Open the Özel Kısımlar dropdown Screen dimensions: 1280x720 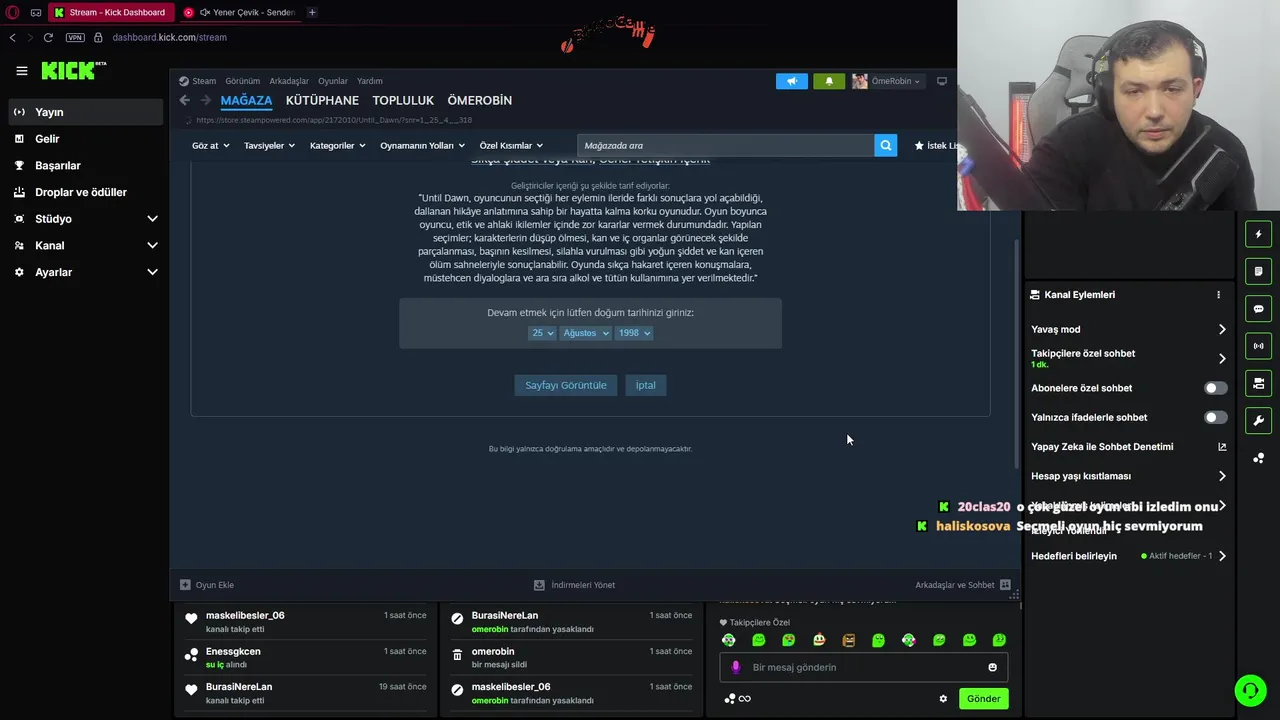point(511,145)
